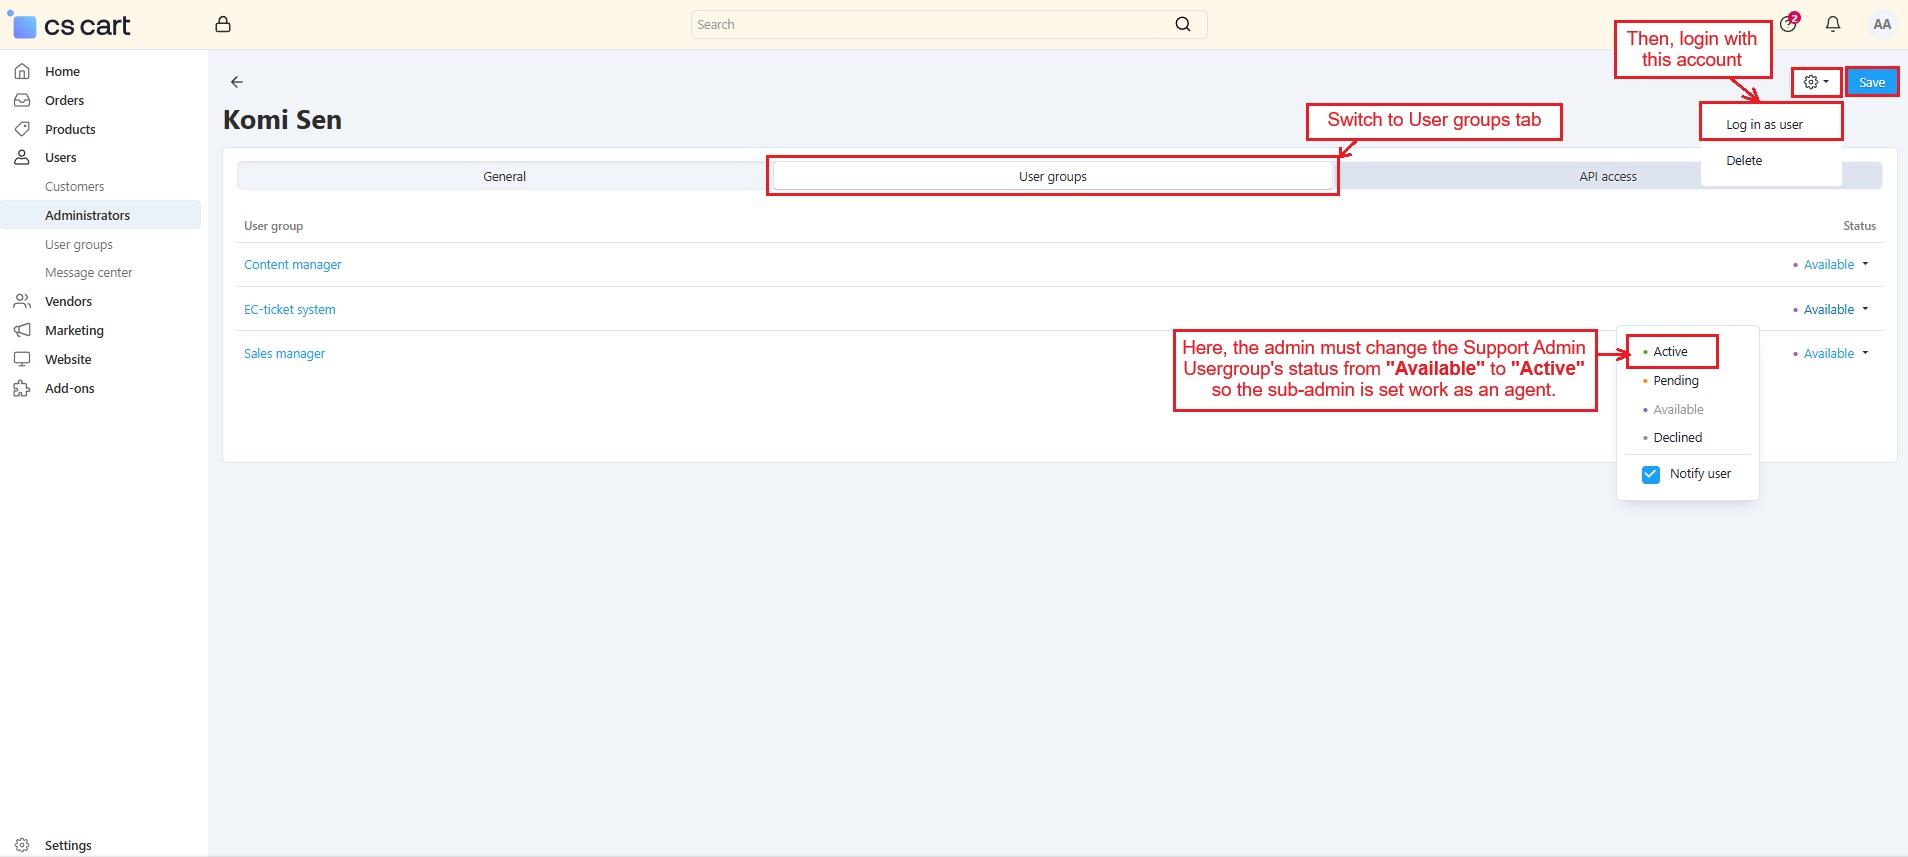This screenshot has width=1908, height=857.
Task: Switch to the General tab
Action: pos(504,177)
